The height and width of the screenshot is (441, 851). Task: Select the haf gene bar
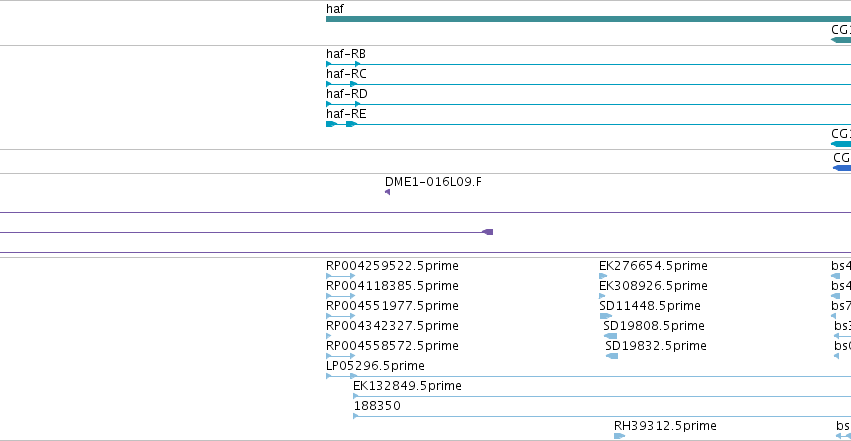[588, 19]
